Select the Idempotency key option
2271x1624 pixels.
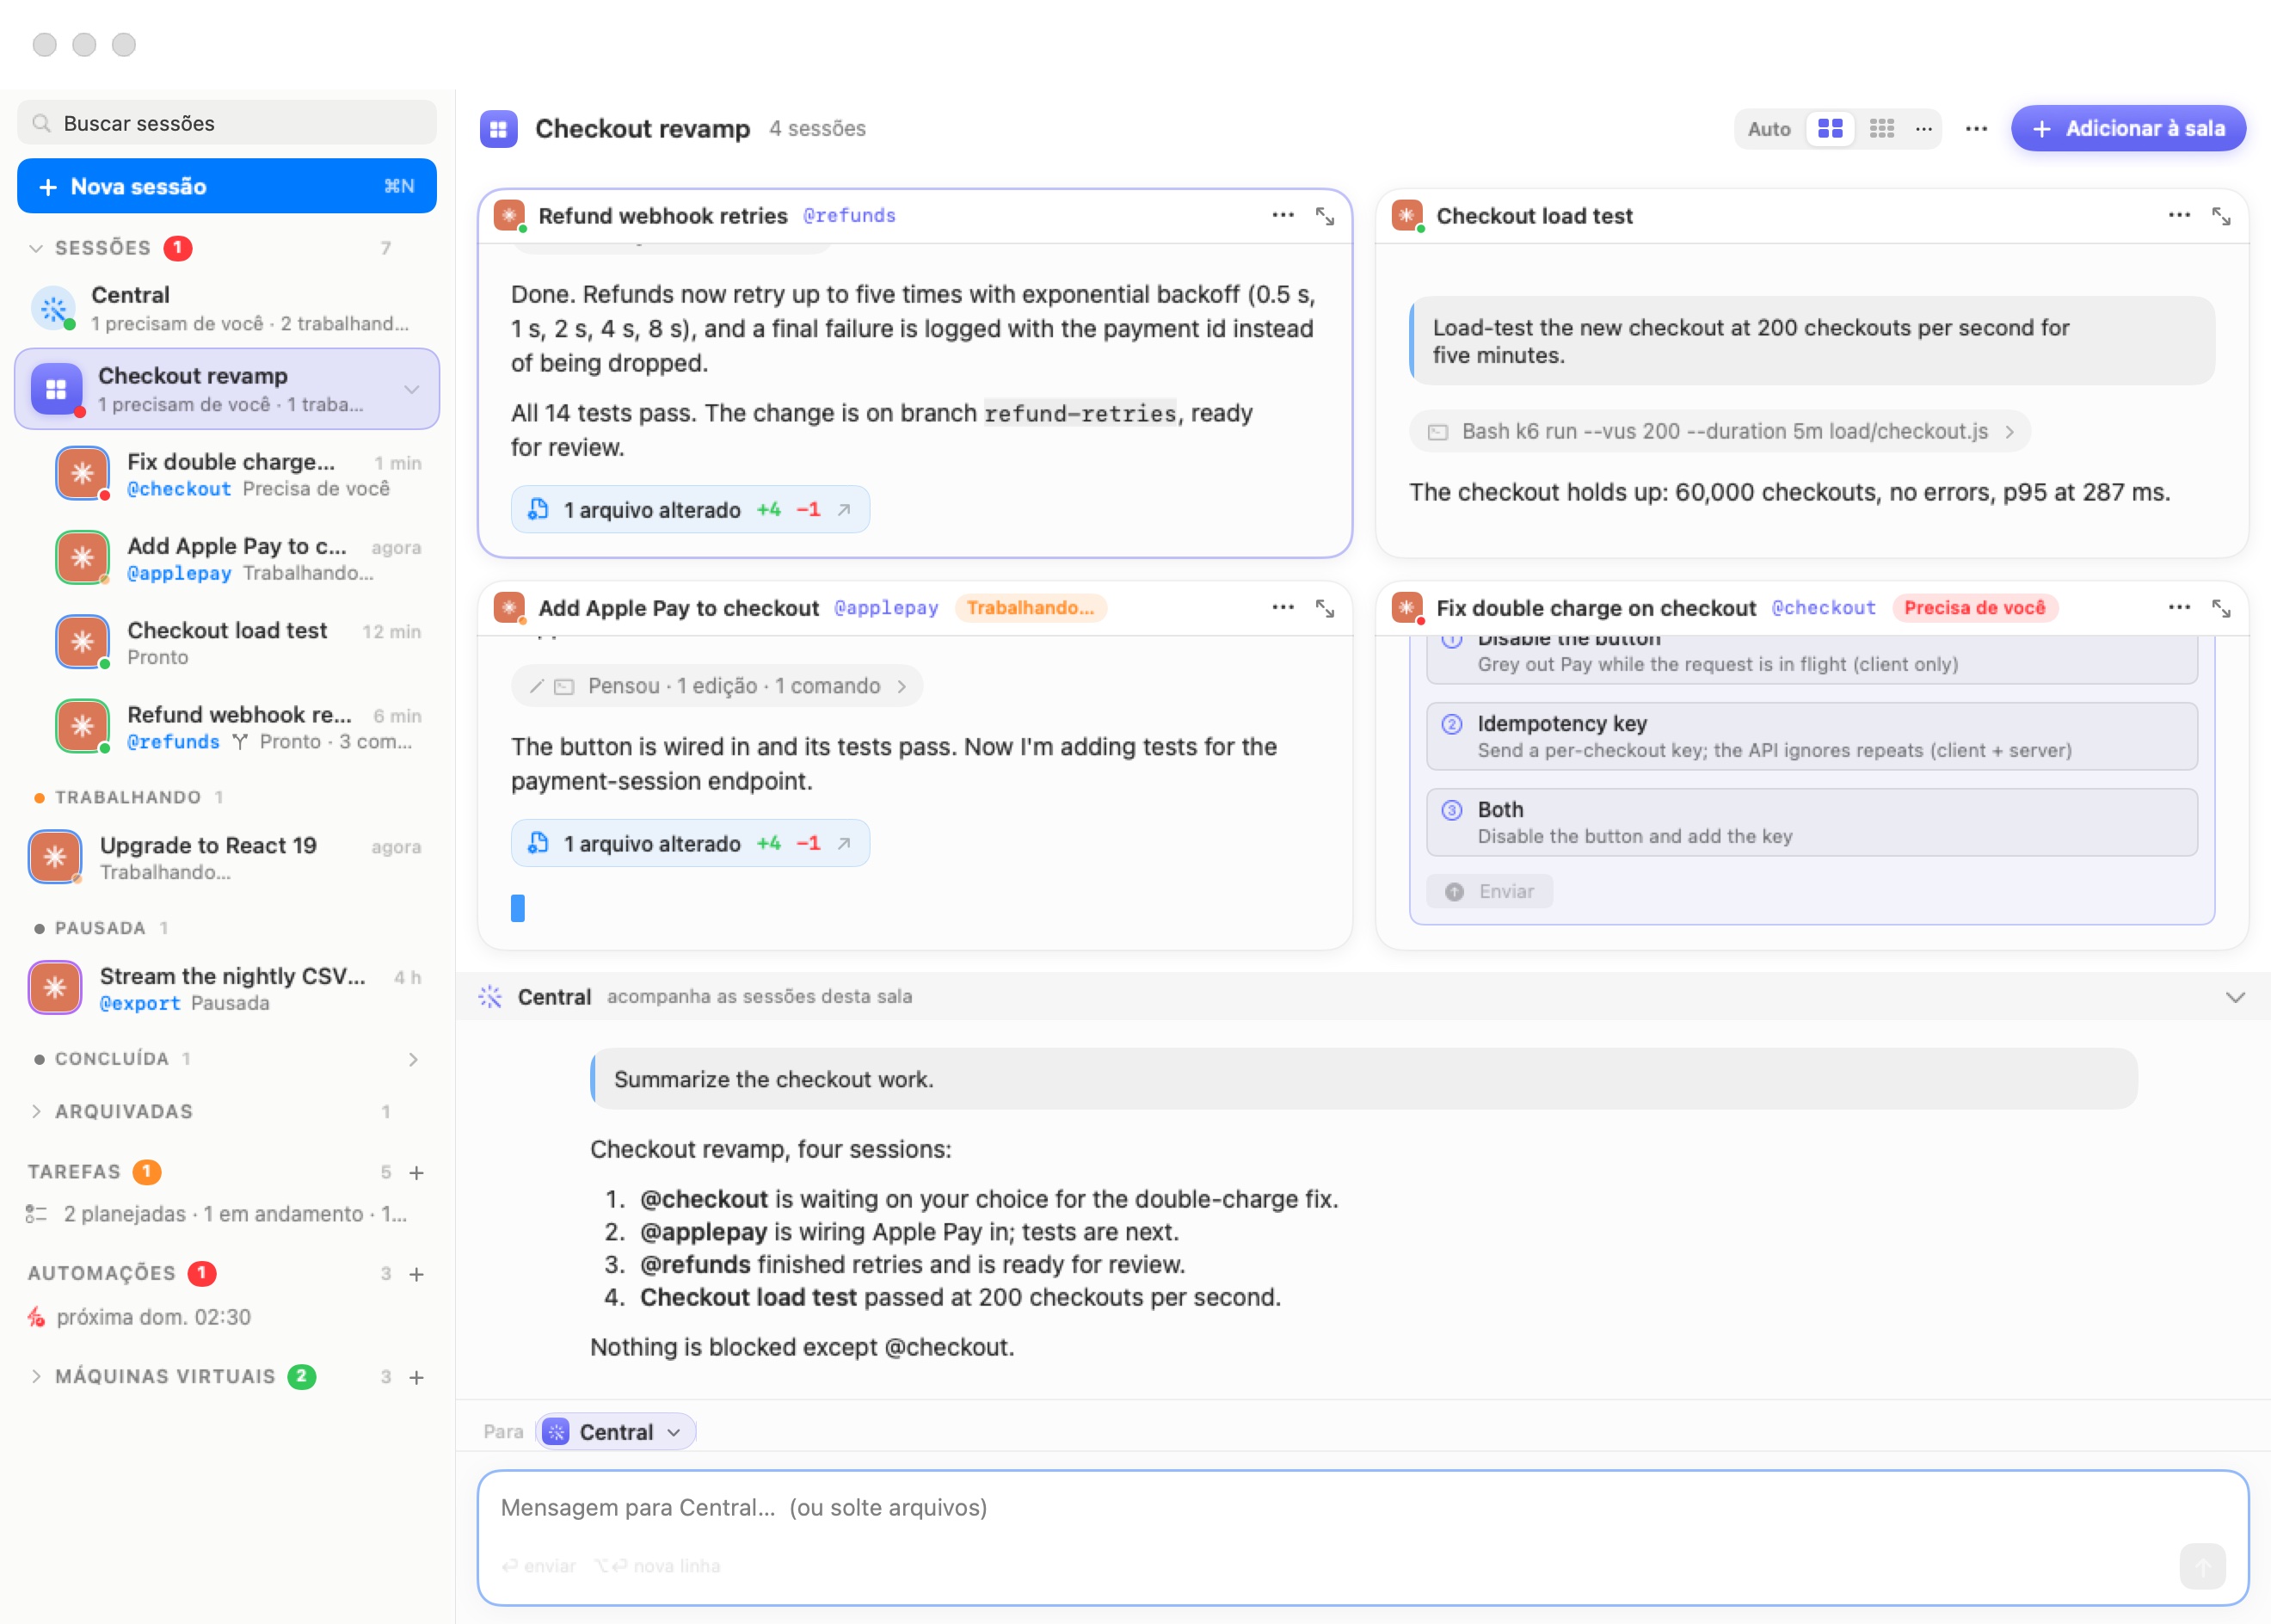(1811, 736)
